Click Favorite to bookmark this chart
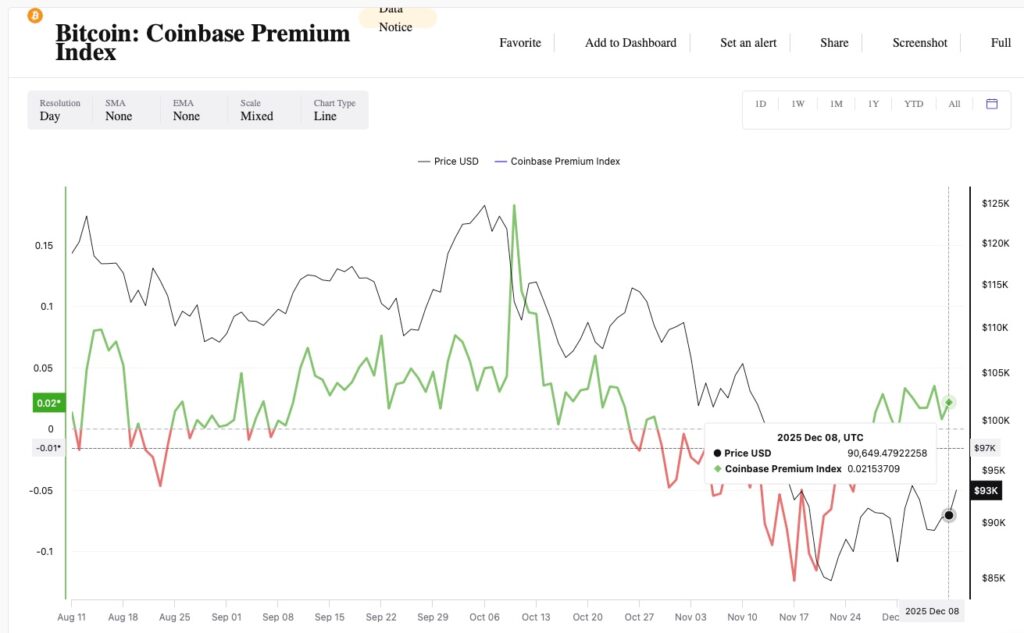 coord(520,43)
